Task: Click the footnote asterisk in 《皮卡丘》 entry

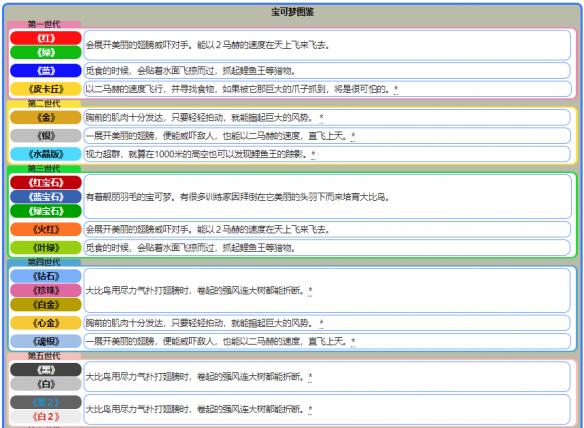Action: click(396, 89)
